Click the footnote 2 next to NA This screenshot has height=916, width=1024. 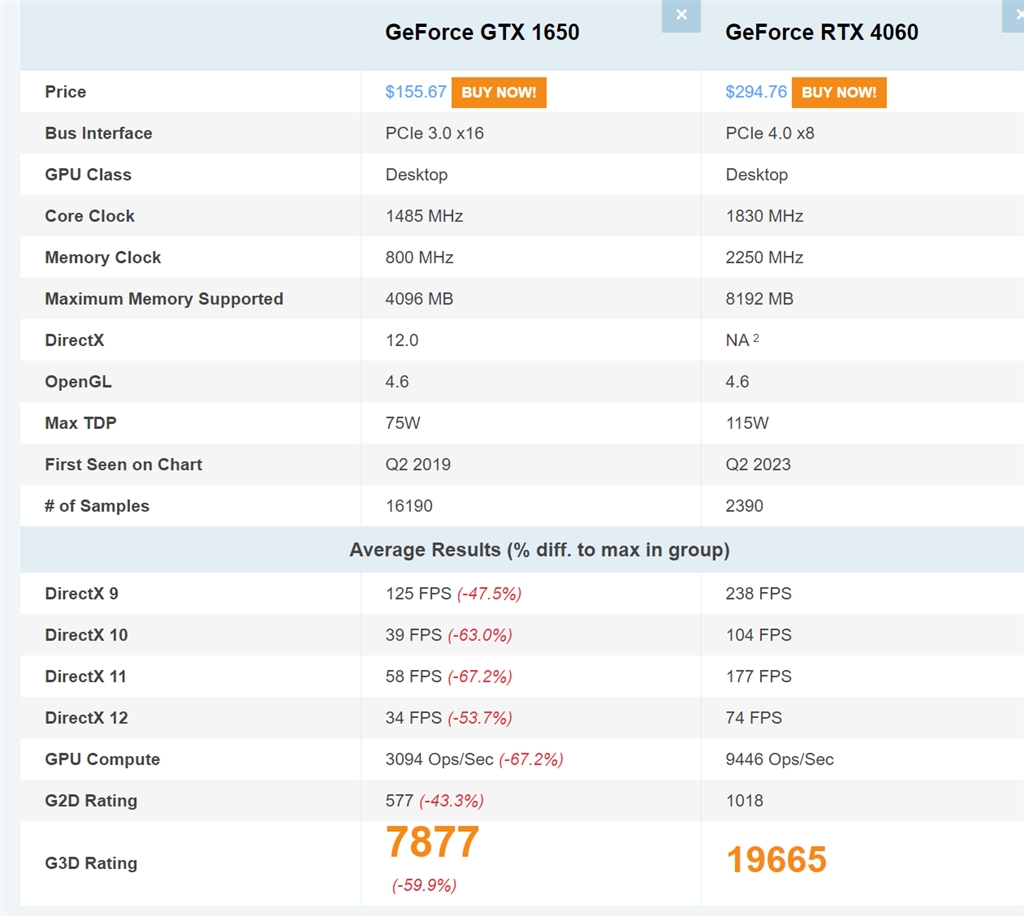coord(756,339)
